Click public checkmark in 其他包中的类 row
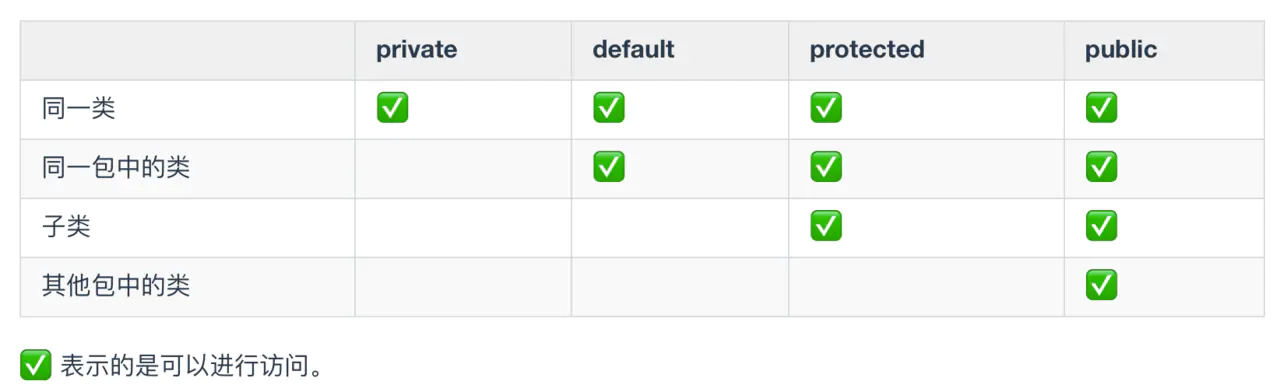This screenshot has width=1280, height=392. coord(1101,285)
